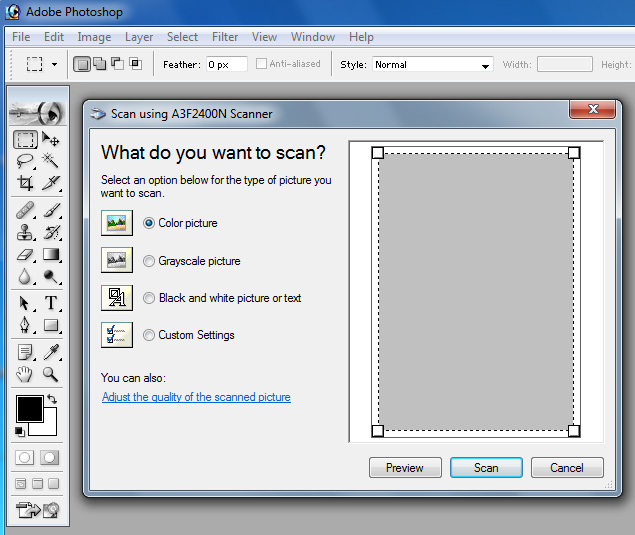Click the Cancel button
The width and height of the screenshot is (635, 535).
tap(567, 468)
